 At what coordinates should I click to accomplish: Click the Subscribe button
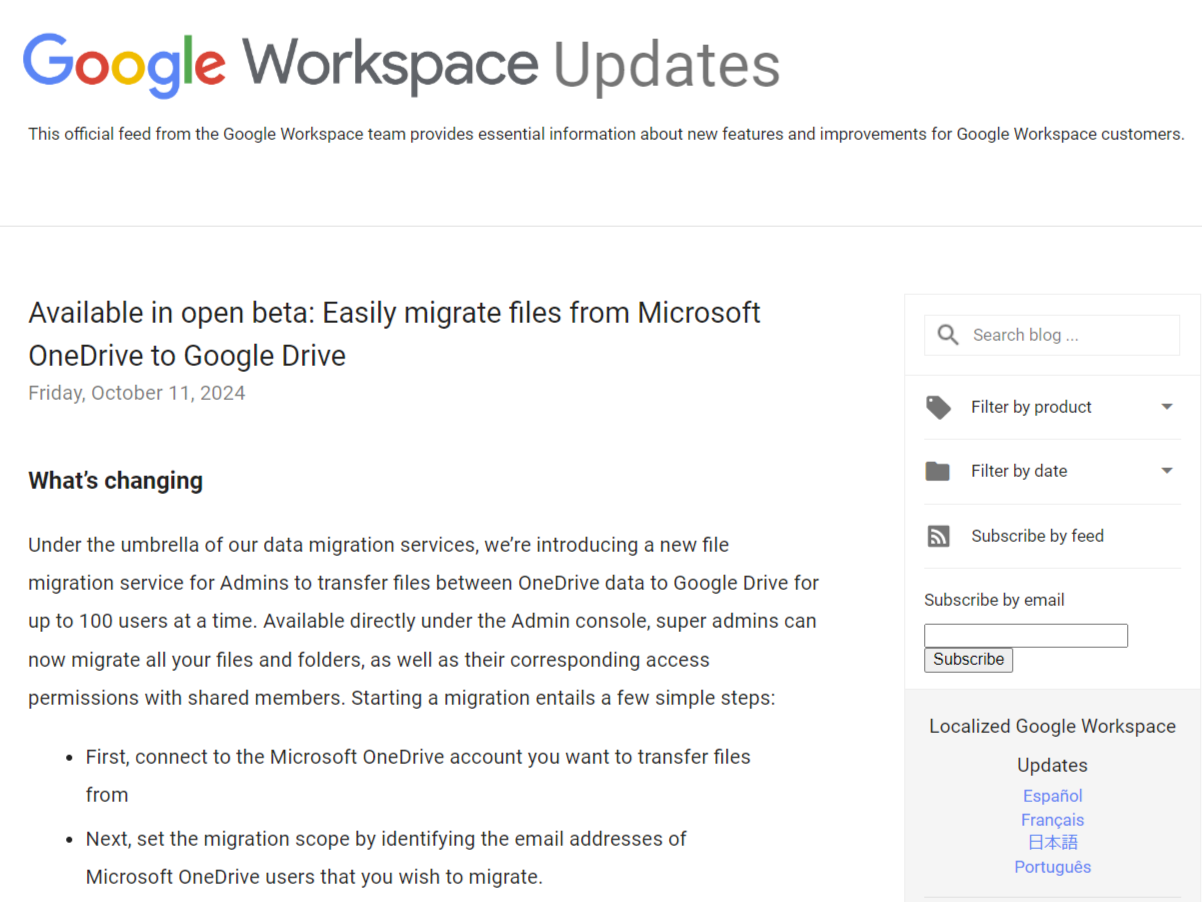(x=967, y=659)
